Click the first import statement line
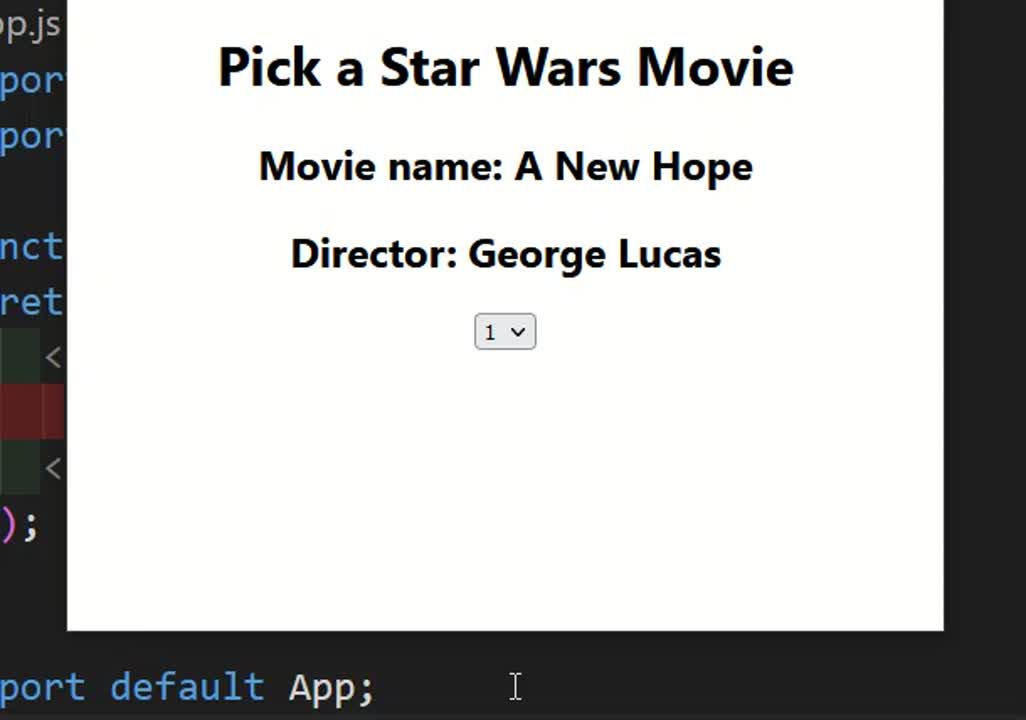This screenshot has width=1026, height=720. [33, 81]
